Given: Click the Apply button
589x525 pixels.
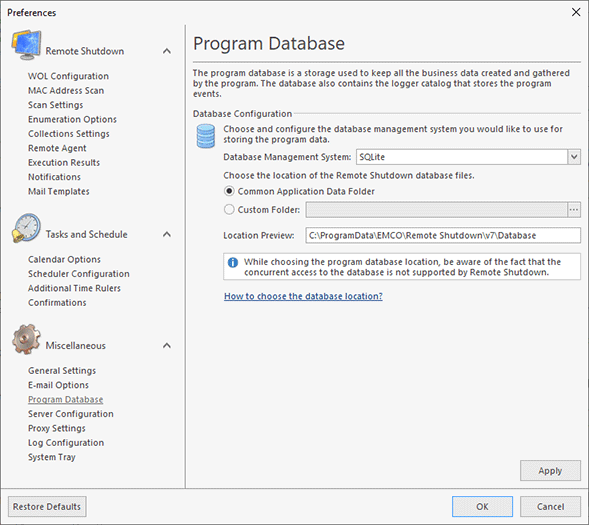Looking at the screenshot, I should point(550,471).
